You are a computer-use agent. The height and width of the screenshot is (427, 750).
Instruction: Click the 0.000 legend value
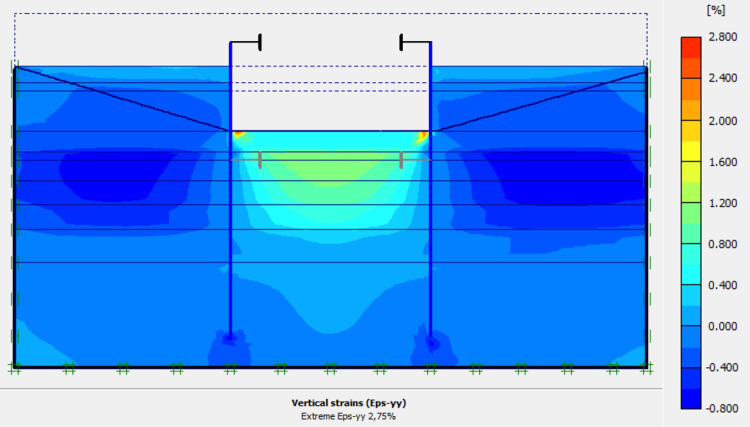pos(722,327)
